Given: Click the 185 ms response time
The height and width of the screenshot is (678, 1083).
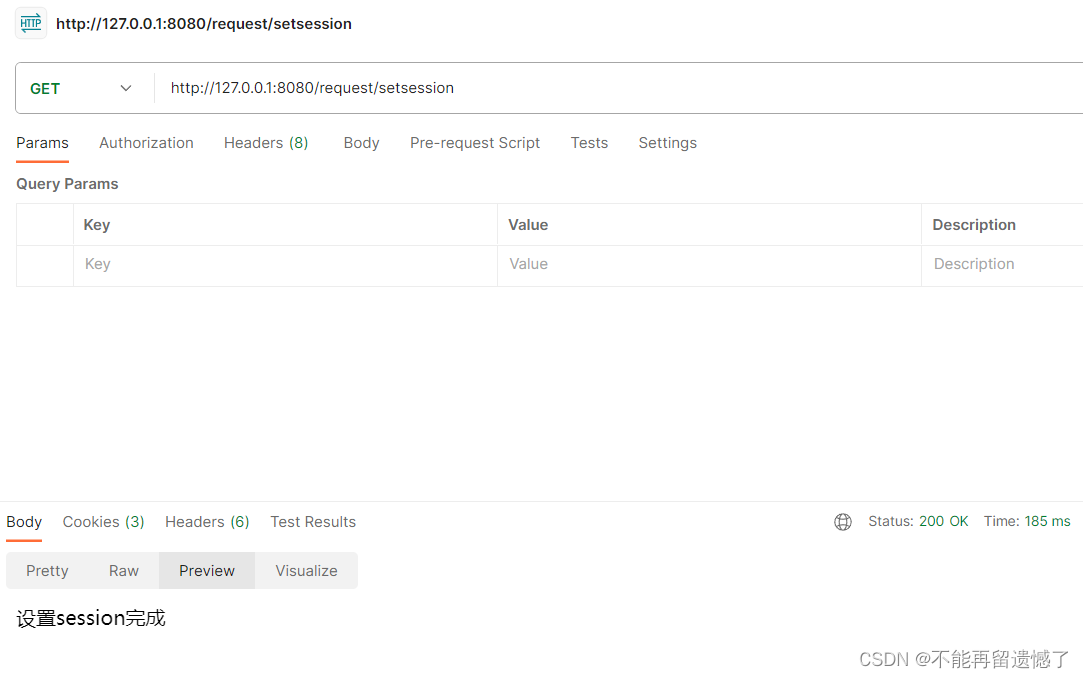Looking at the screenshot, I should 1047,521.
